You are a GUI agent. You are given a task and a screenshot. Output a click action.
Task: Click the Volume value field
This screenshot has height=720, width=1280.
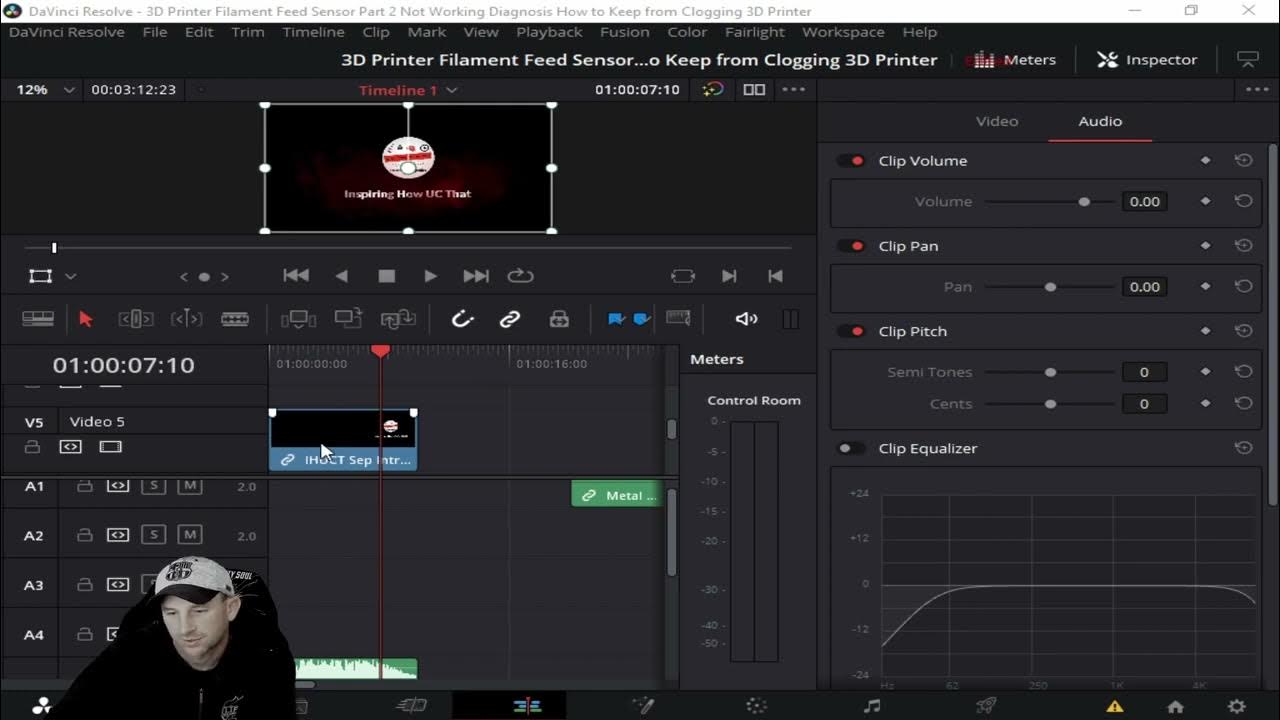point(1145,201)
